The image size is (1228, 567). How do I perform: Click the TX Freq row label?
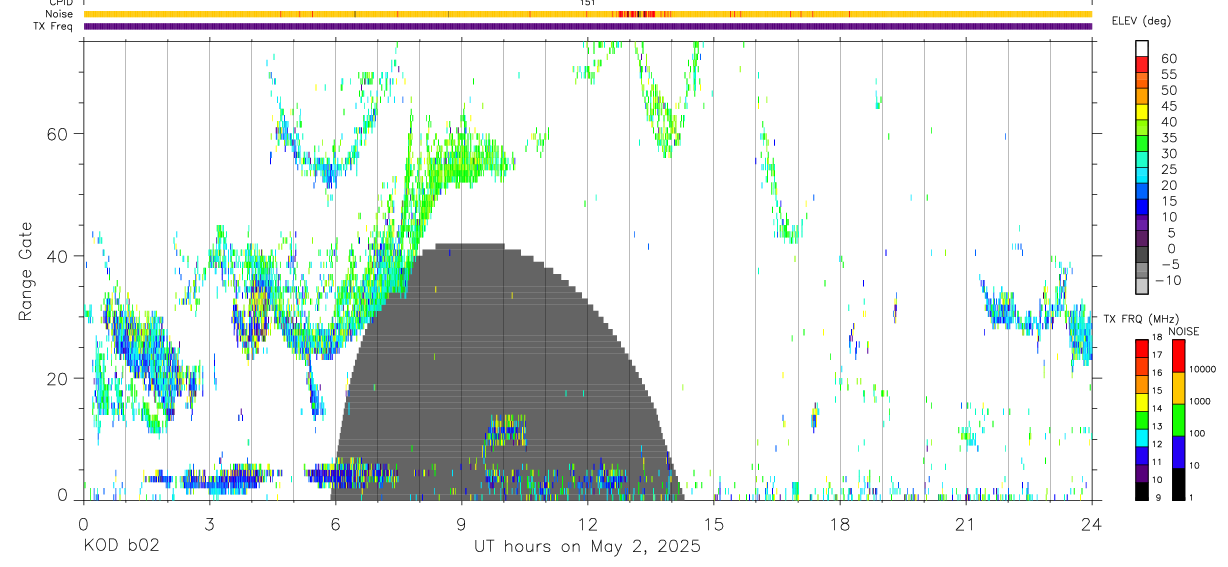[x=54, y=26]
